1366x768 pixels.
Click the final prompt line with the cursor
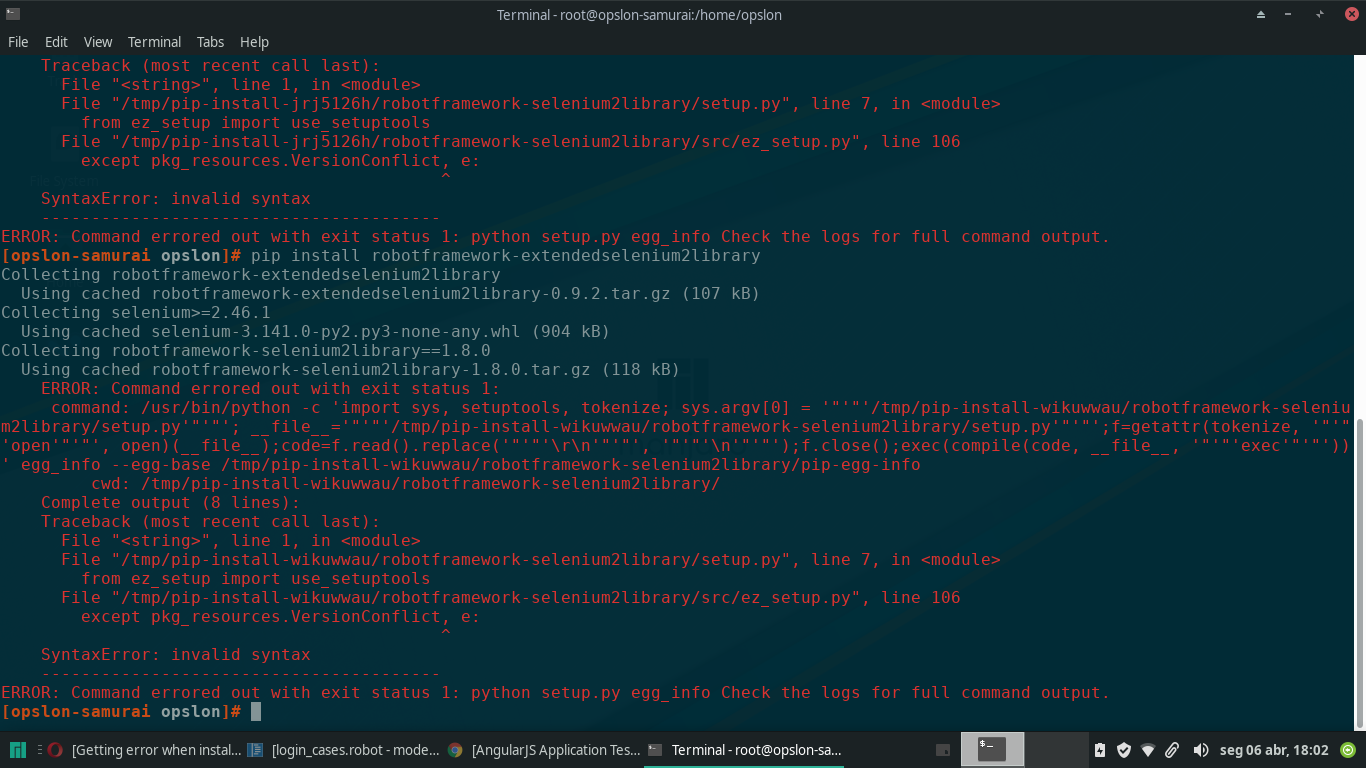[x=131, y=711]
